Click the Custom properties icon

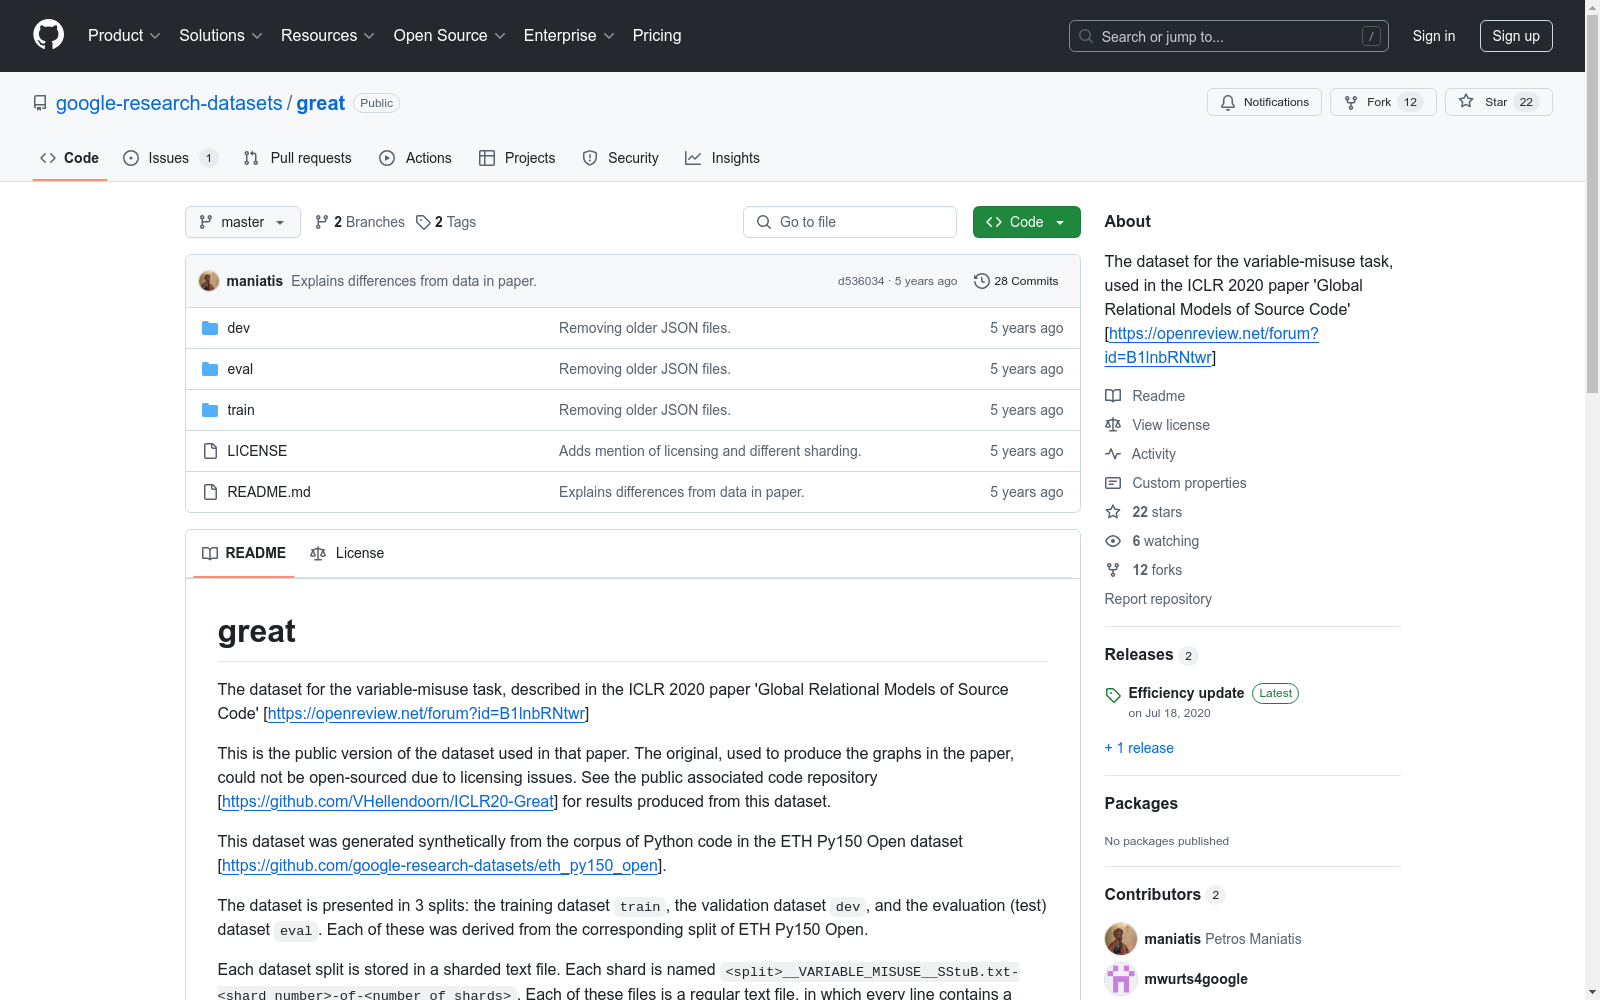(1113, 483)
